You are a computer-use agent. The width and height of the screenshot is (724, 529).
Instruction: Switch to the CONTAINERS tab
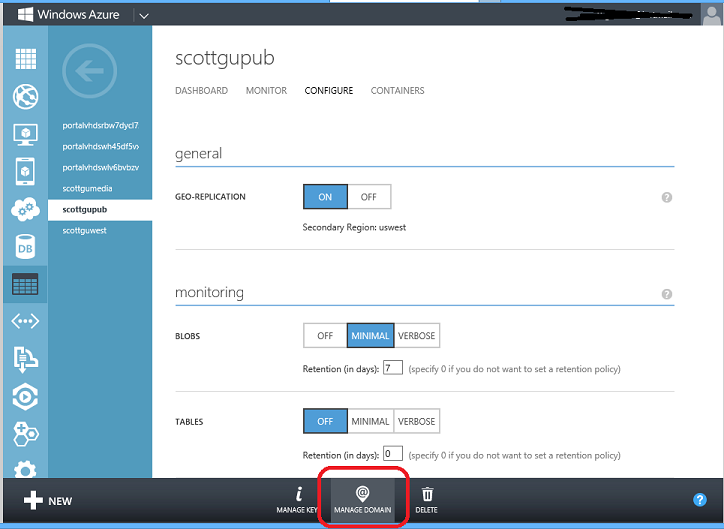pos(398,90)
